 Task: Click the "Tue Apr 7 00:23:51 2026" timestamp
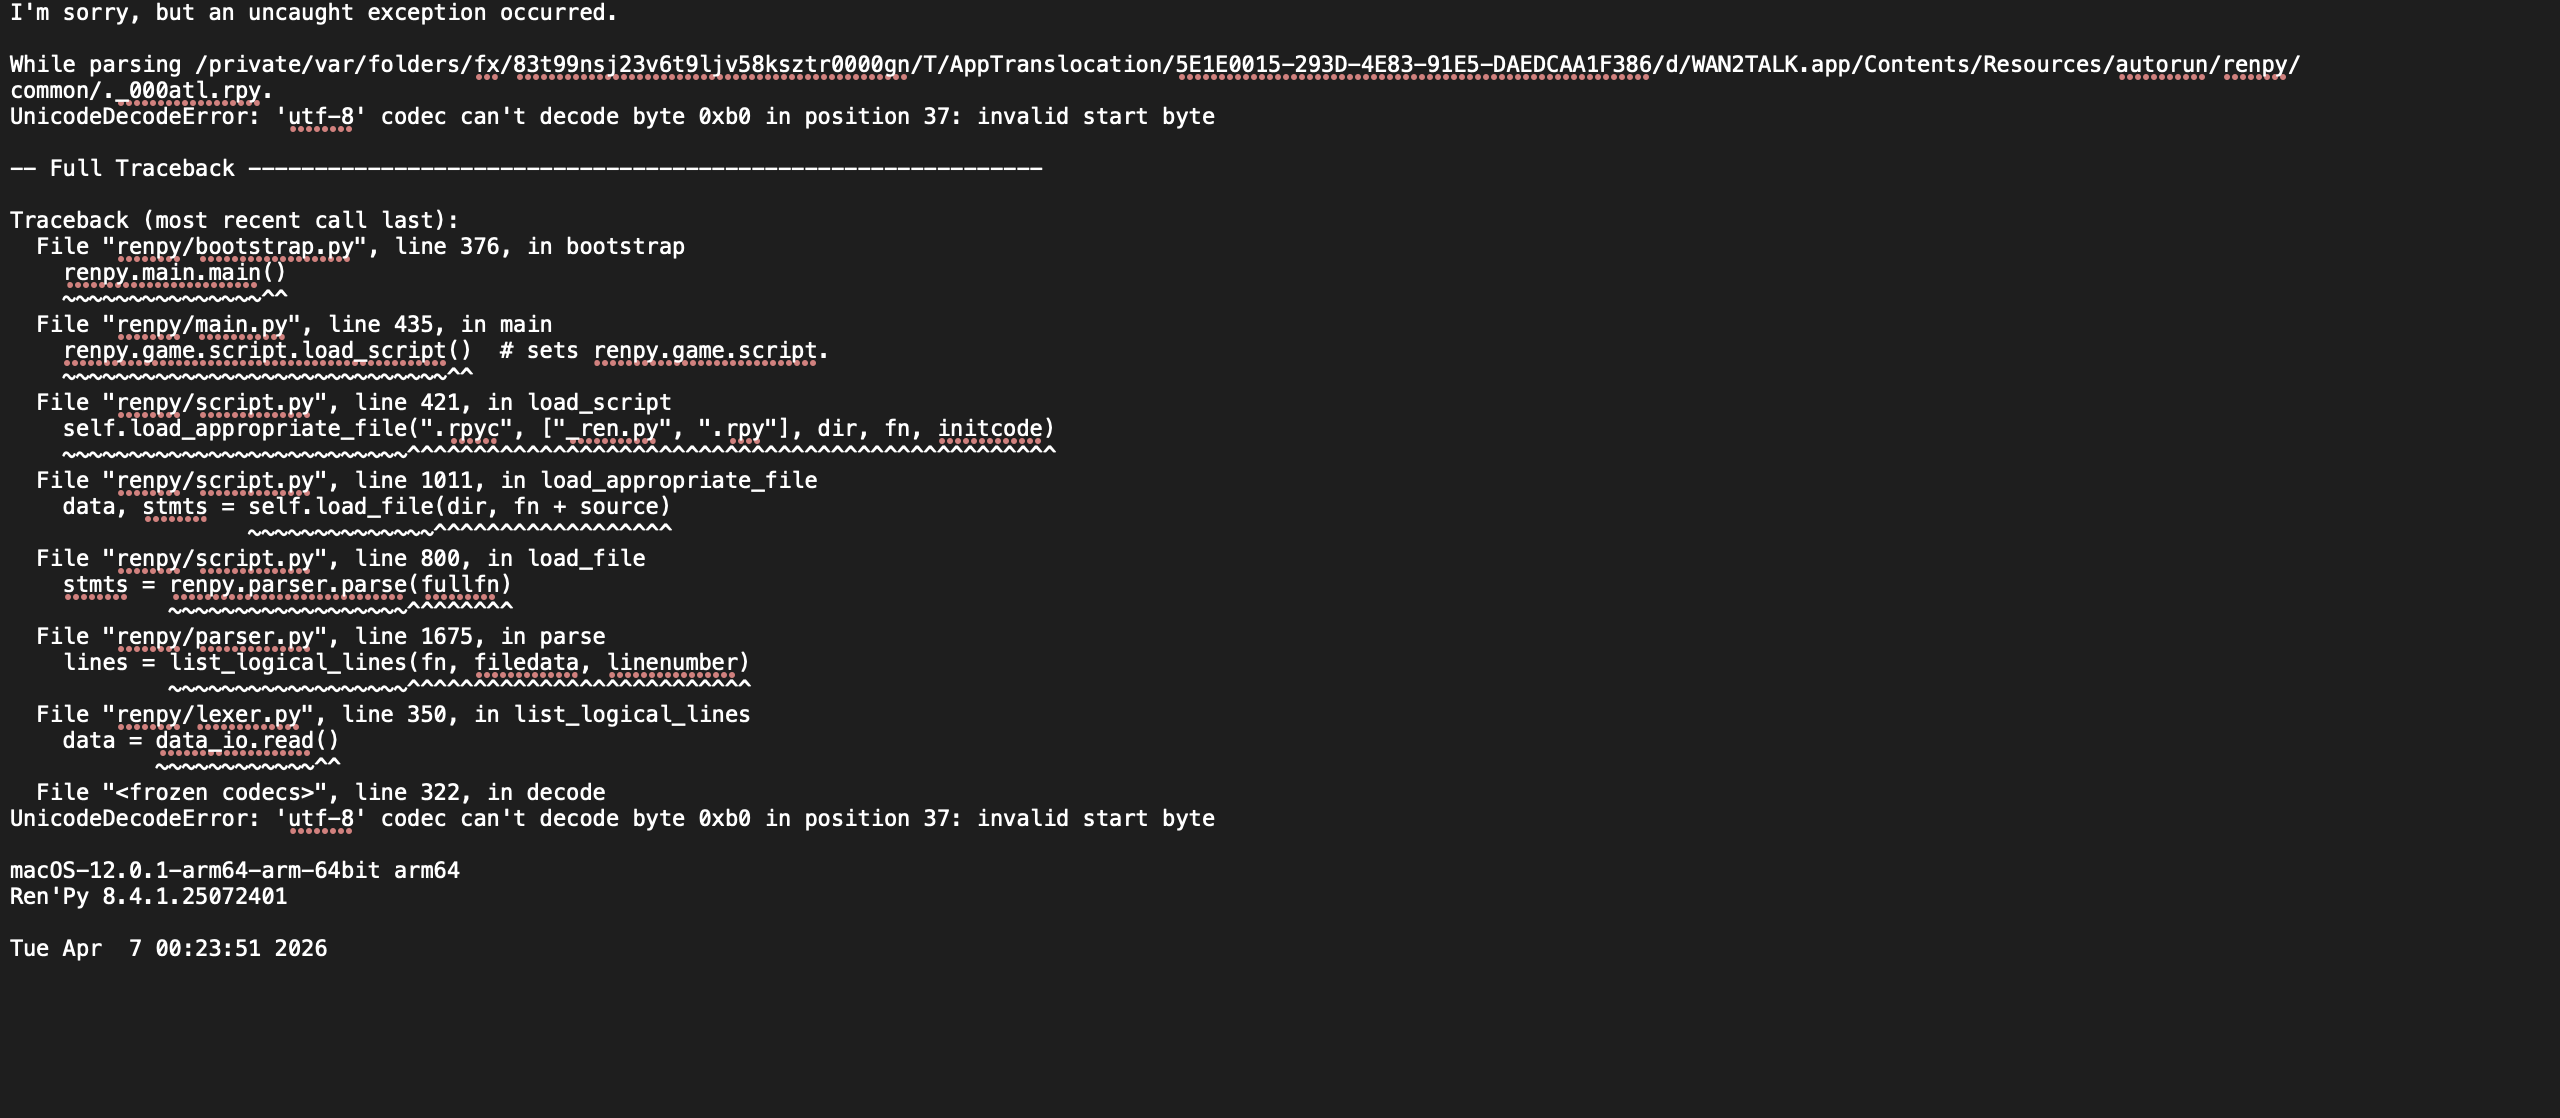click(x=168, y=949)
